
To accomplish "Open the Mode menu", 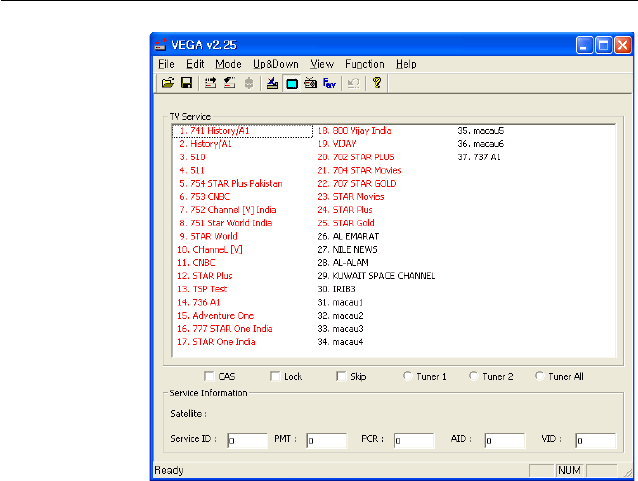I will tap(228, 64).
